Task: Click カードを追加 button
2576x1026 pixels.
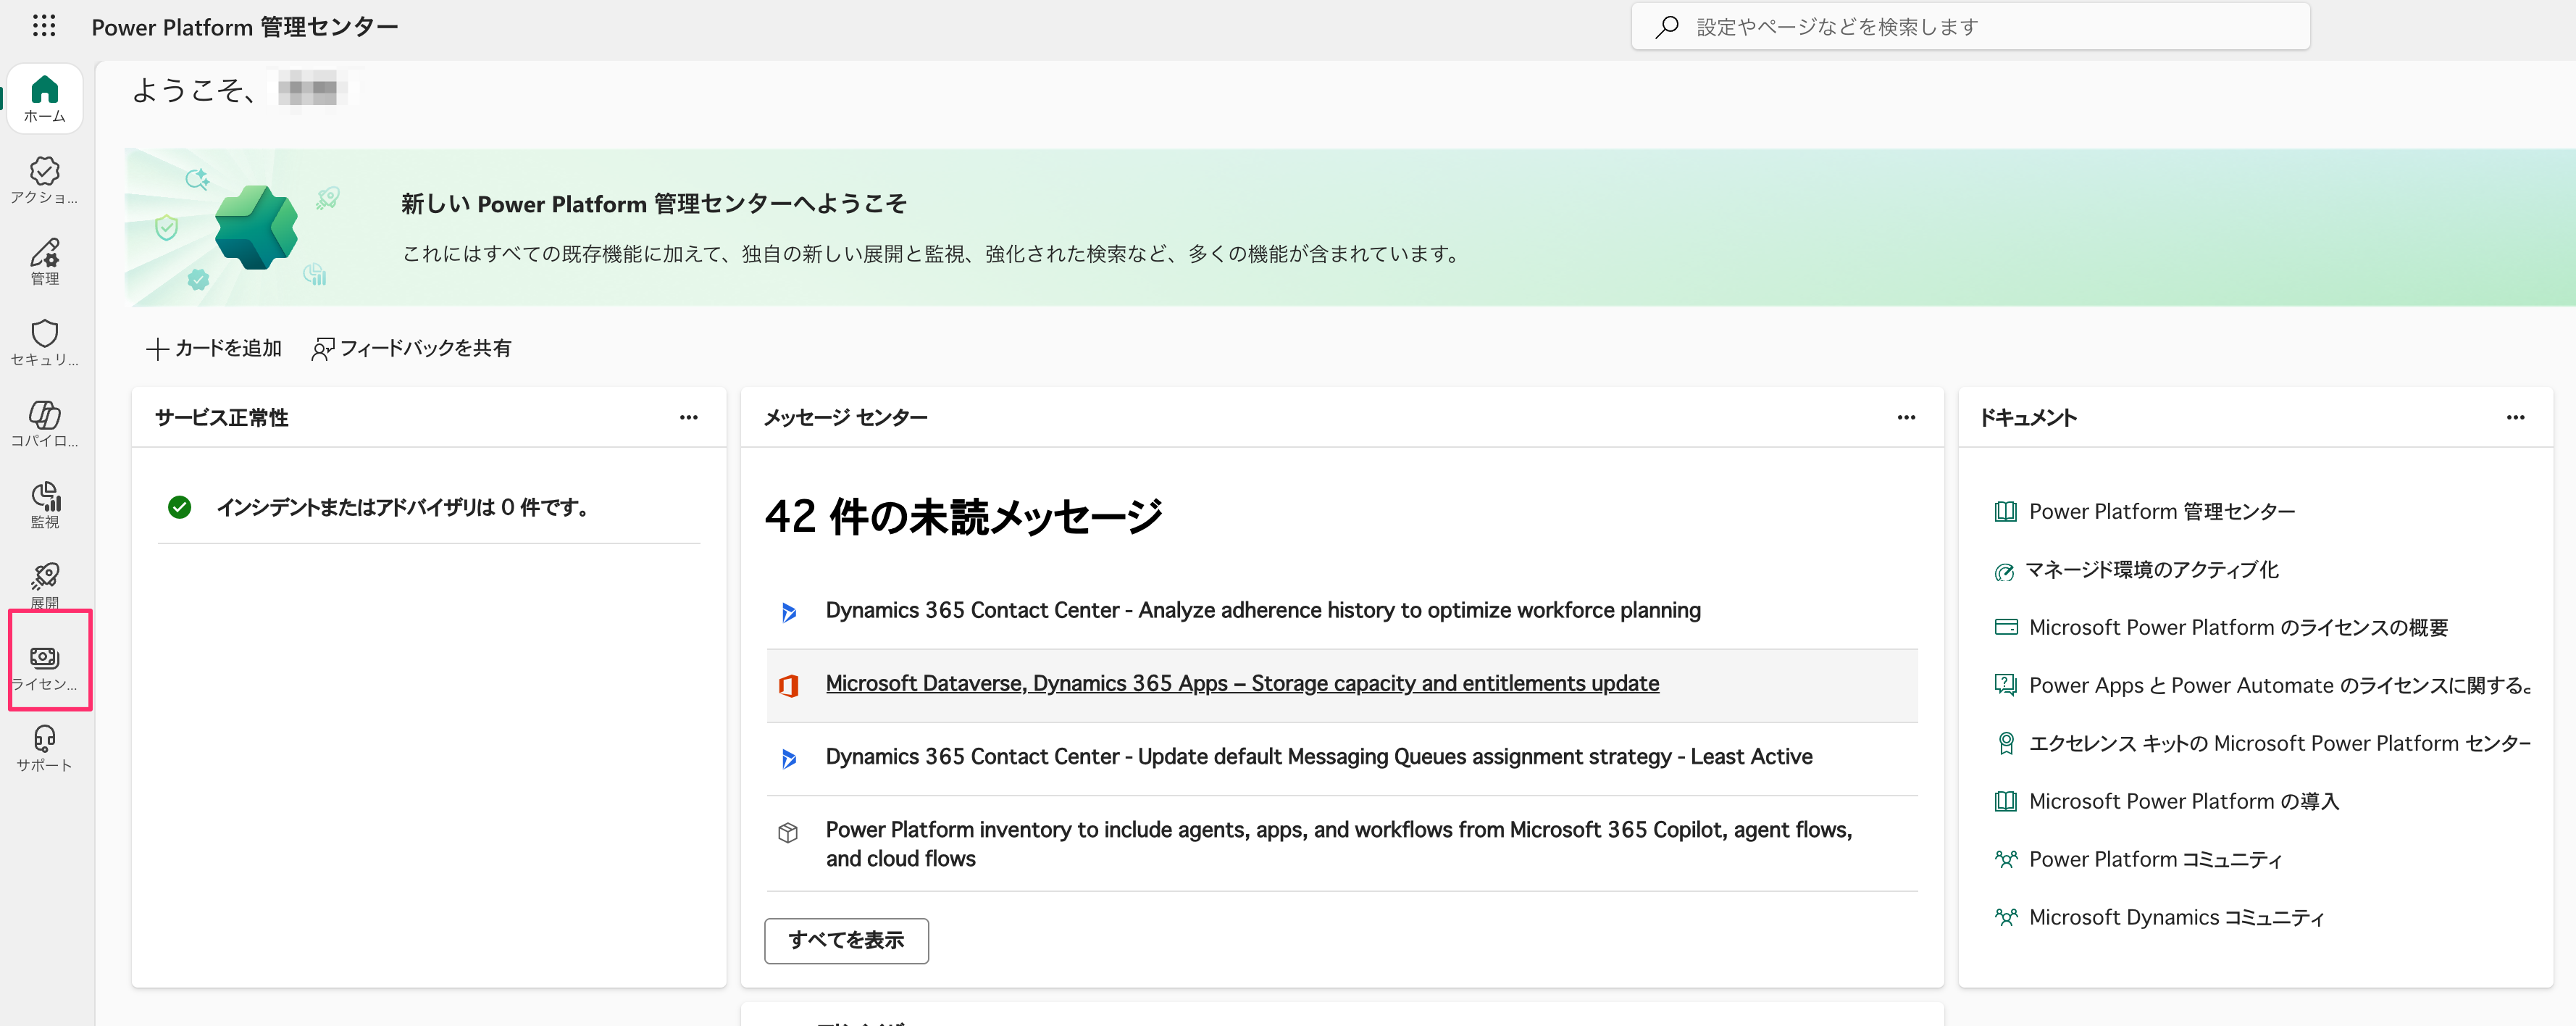Action: coord(215,348)
